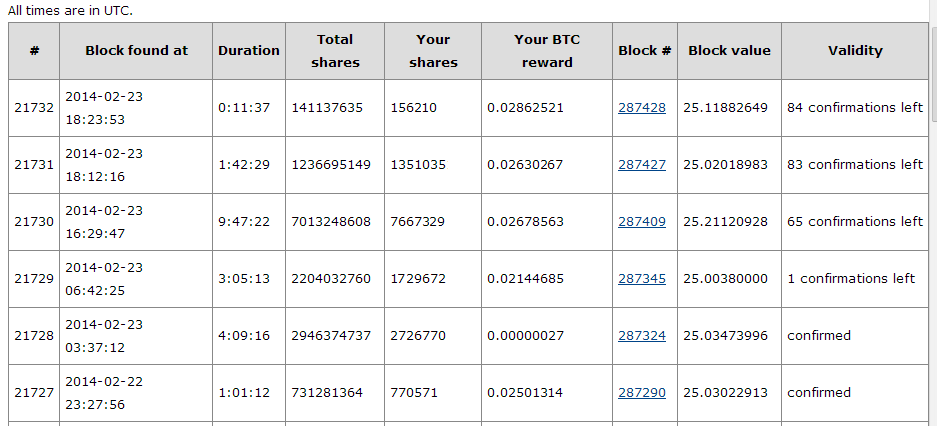
Task: Select block value 25.03473996 cell
Action: (729, 336)
